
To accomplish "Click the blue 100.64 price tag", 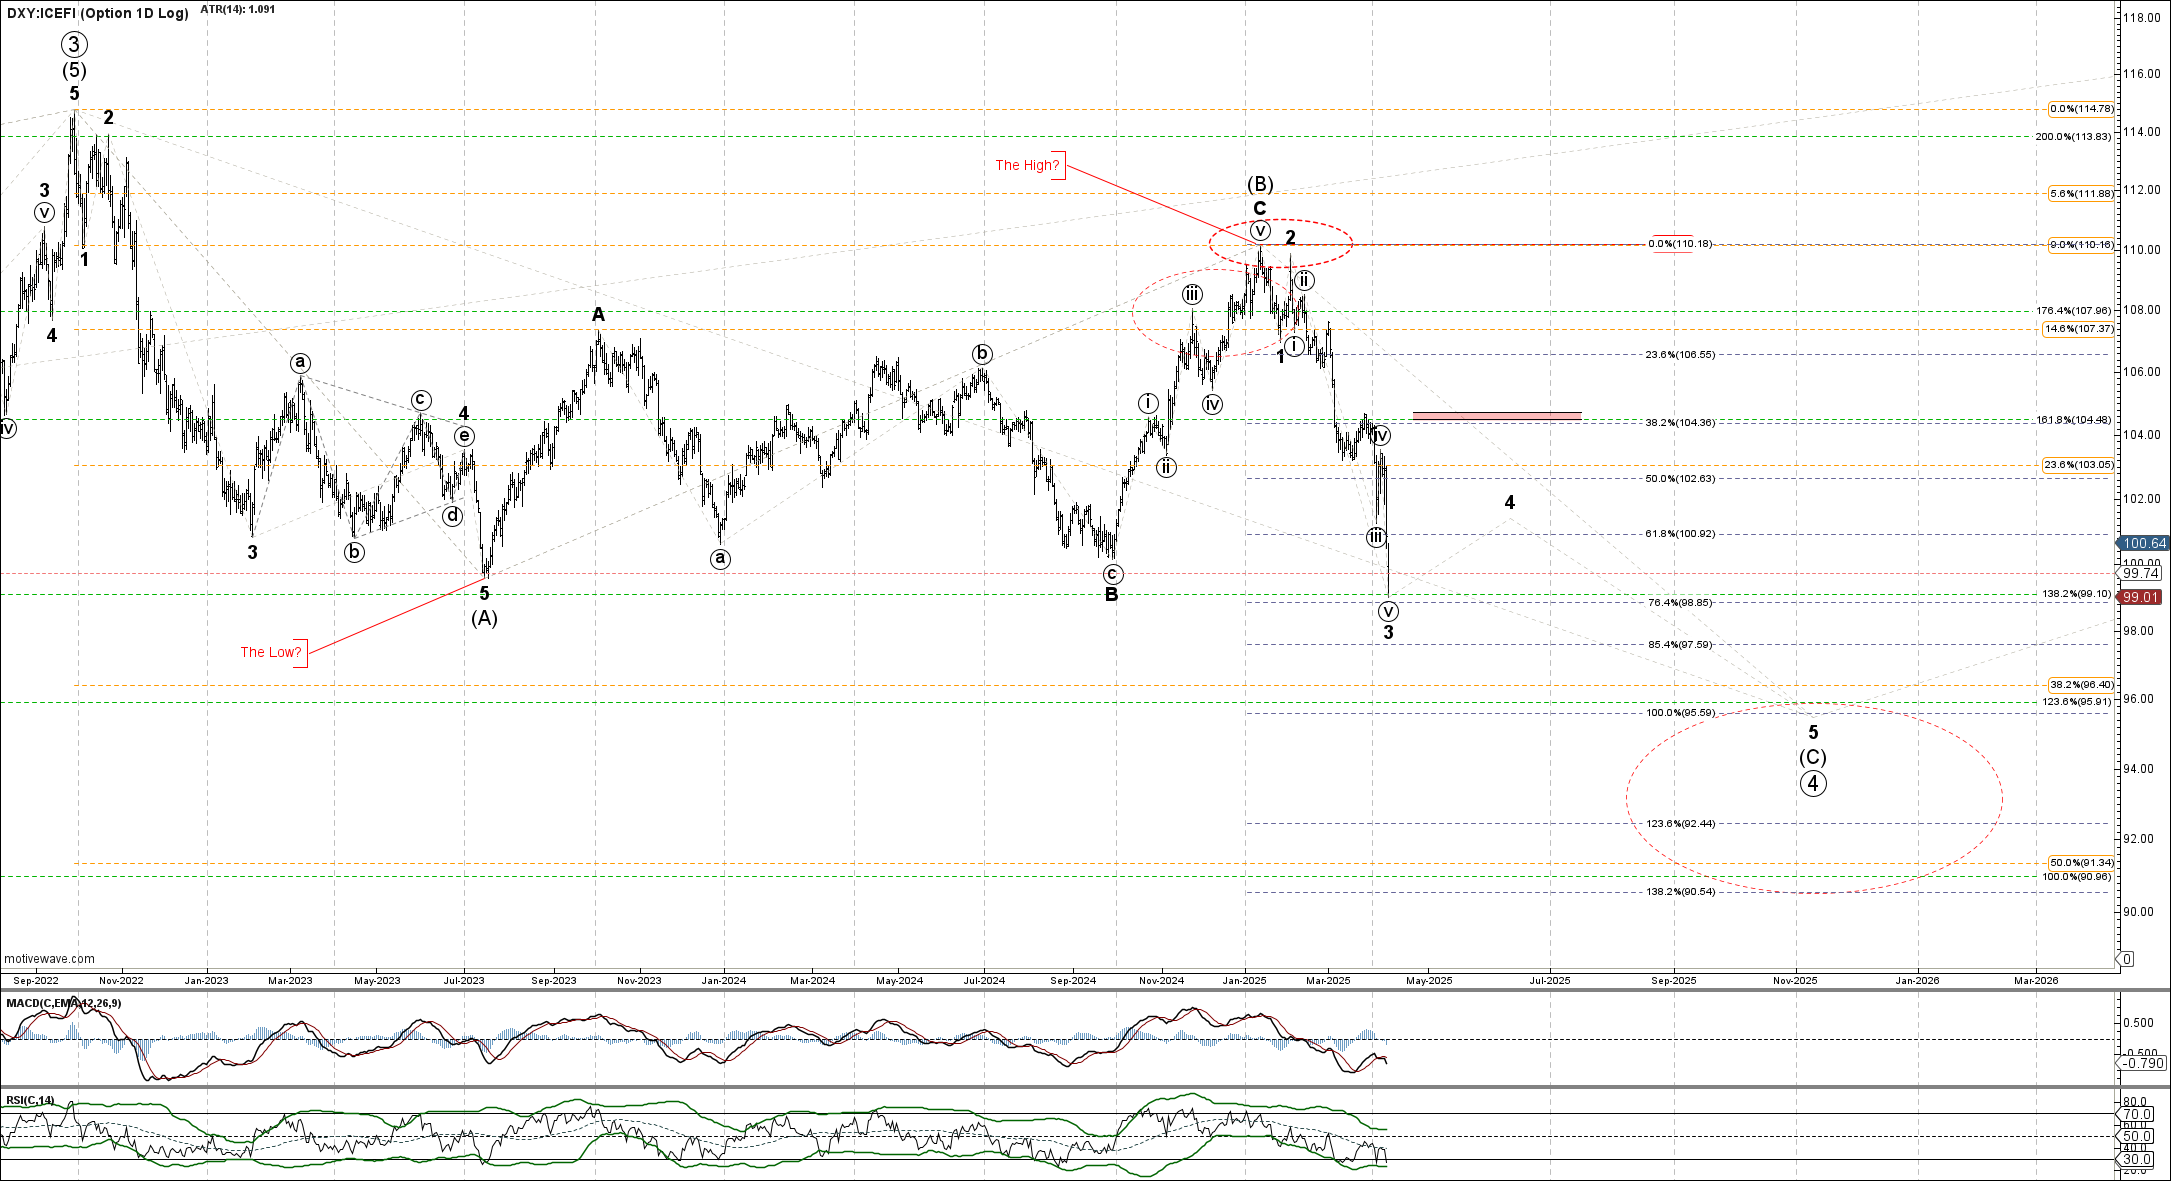I will click(x=2144, y=543).
